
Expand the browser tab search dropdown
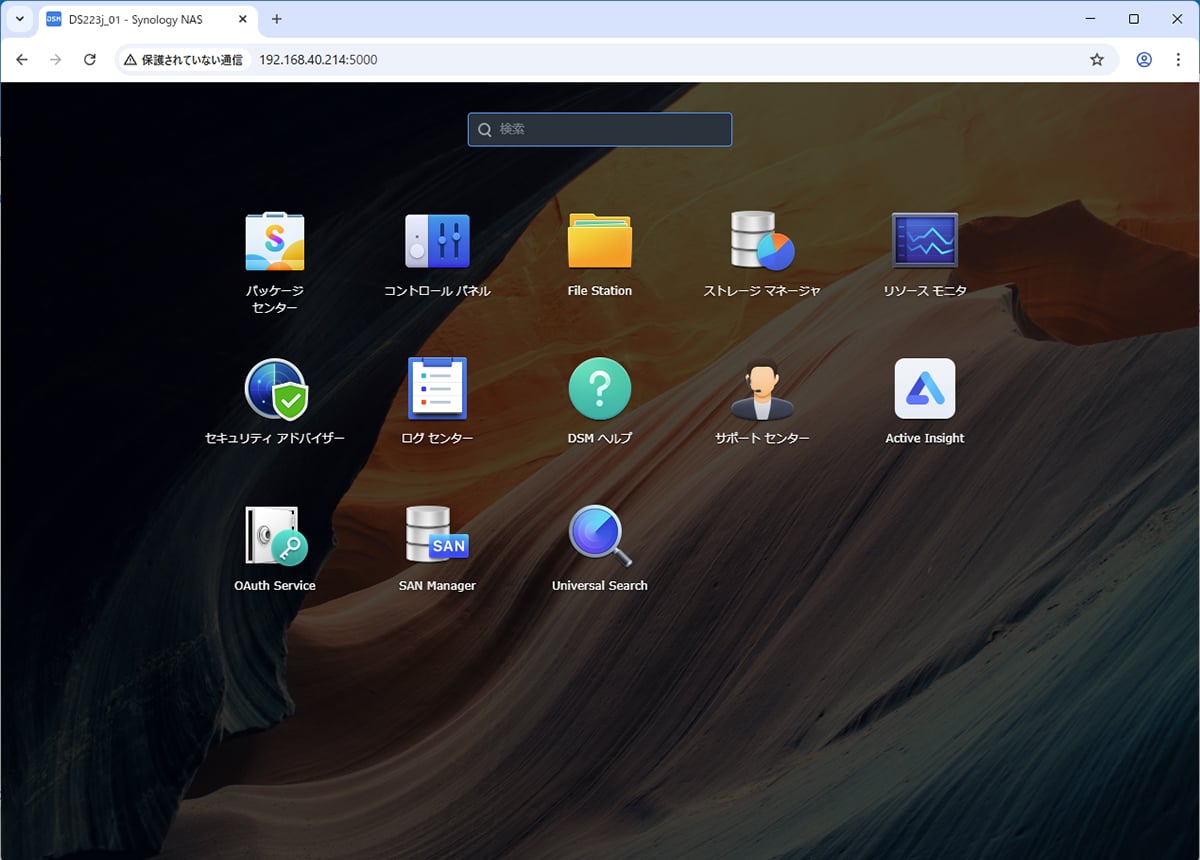pos(20,19)
